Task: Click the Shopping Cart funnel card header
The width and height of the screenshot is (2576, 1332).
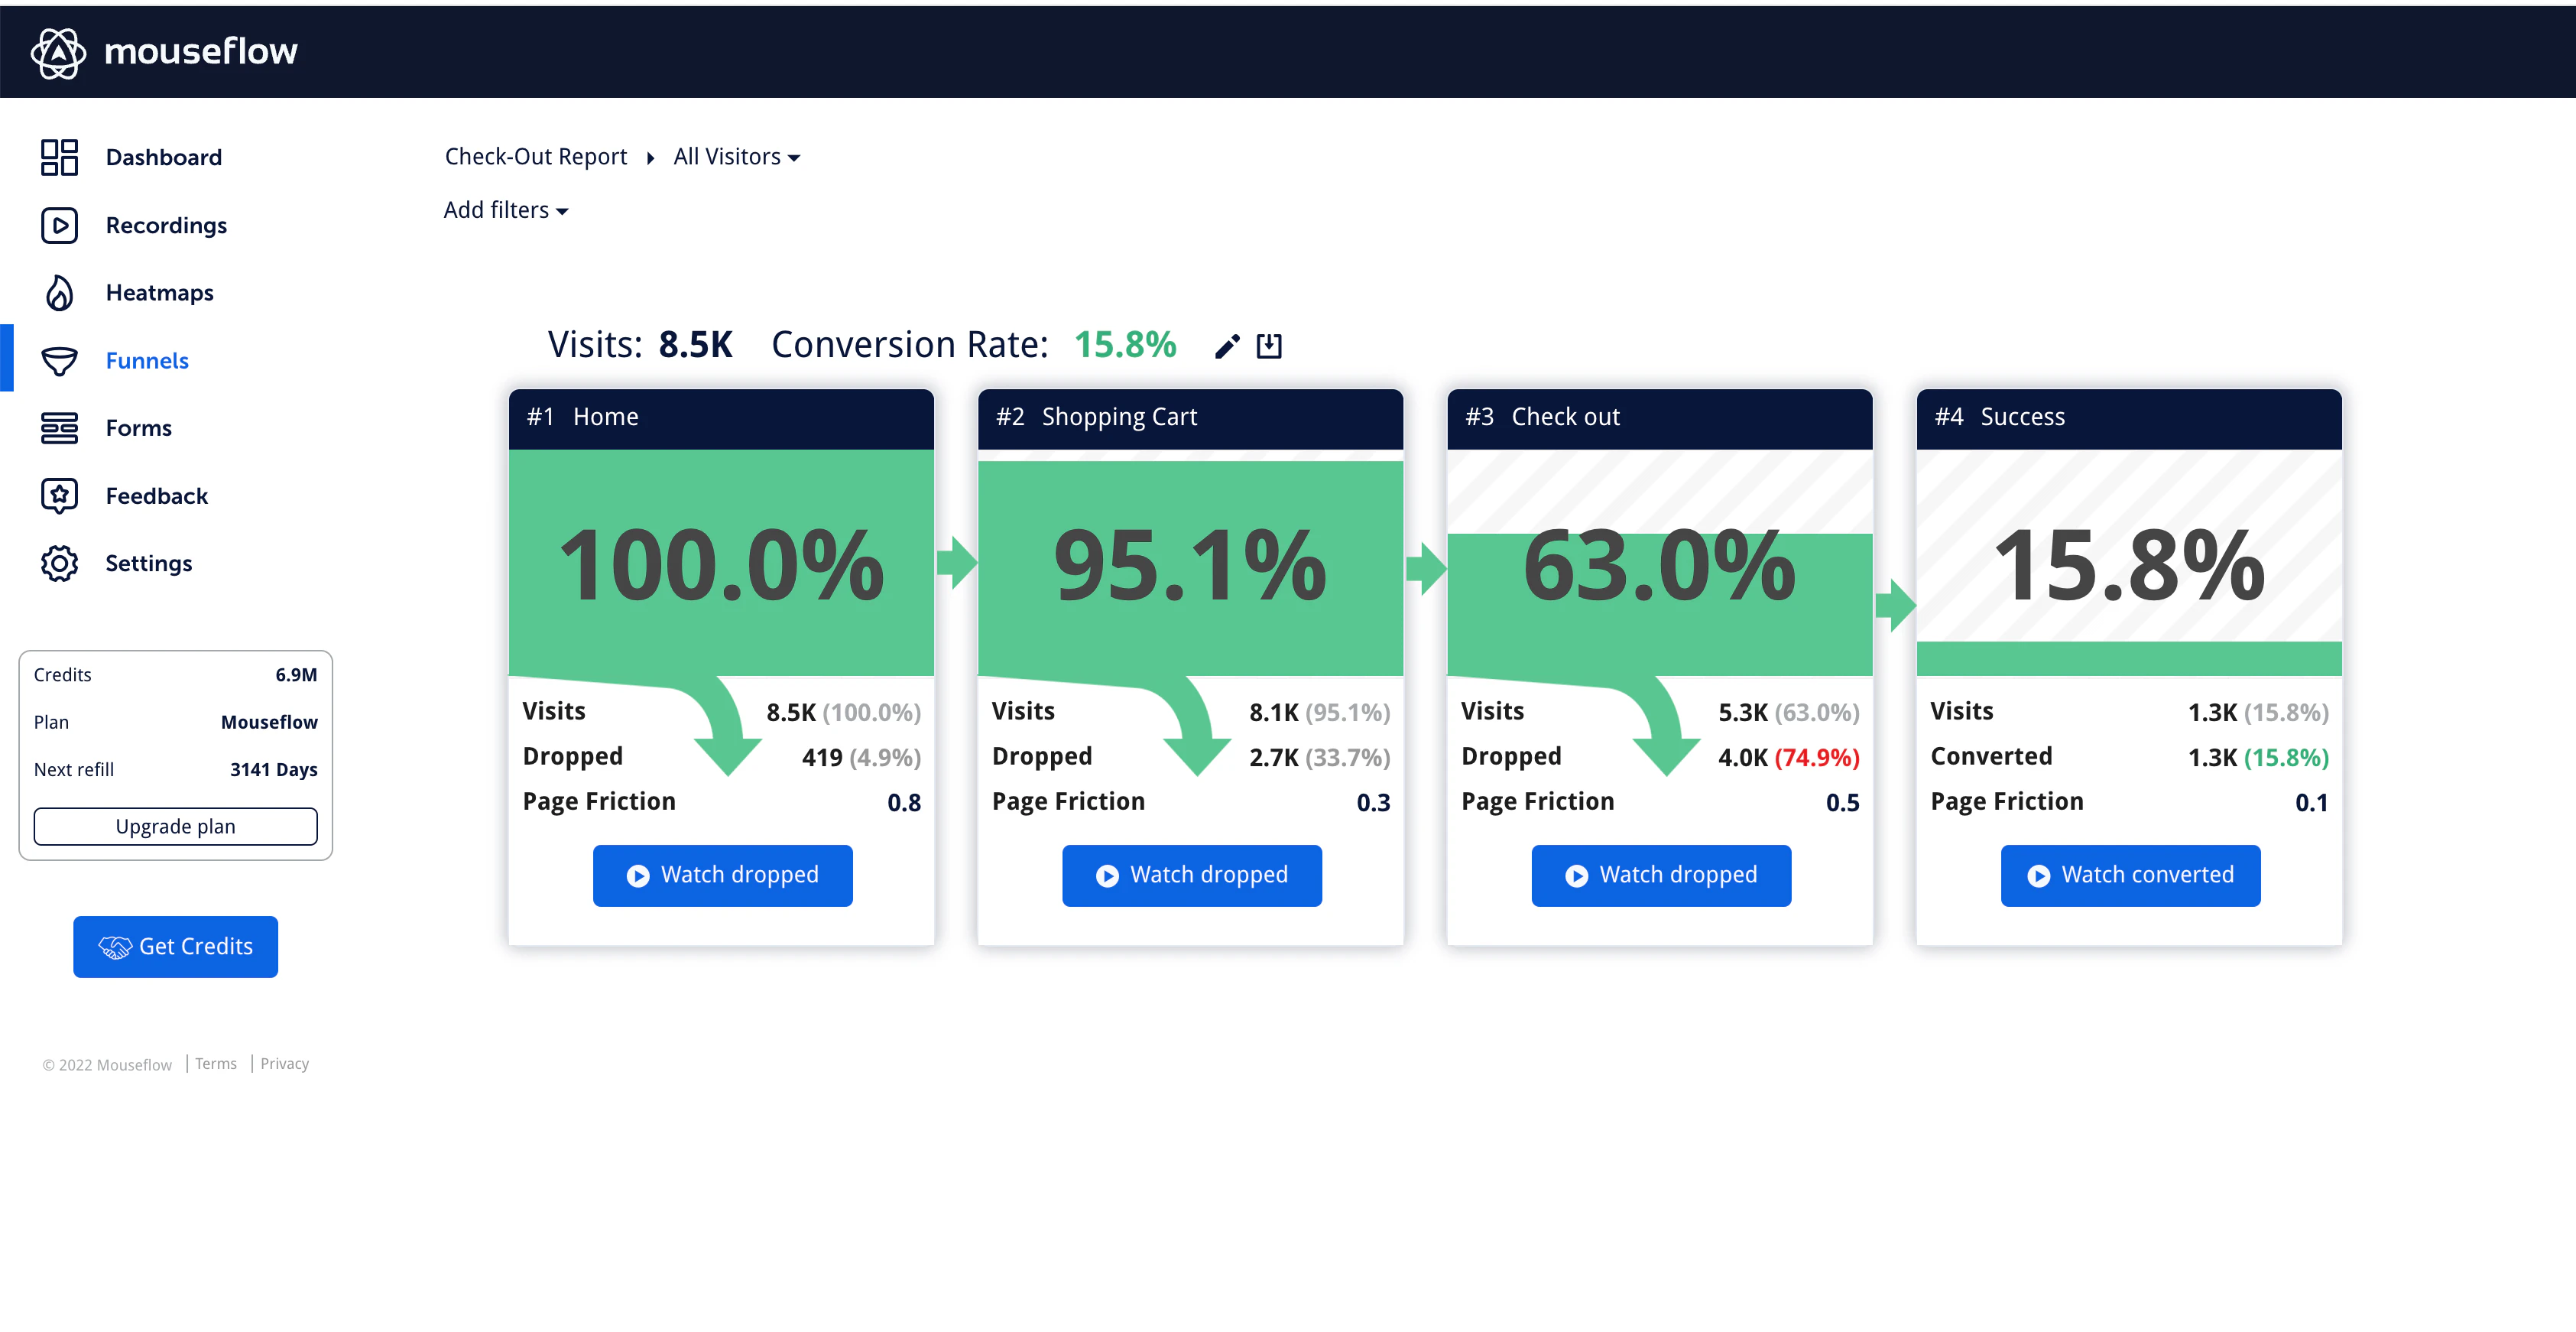Action: pos(1190,417)
